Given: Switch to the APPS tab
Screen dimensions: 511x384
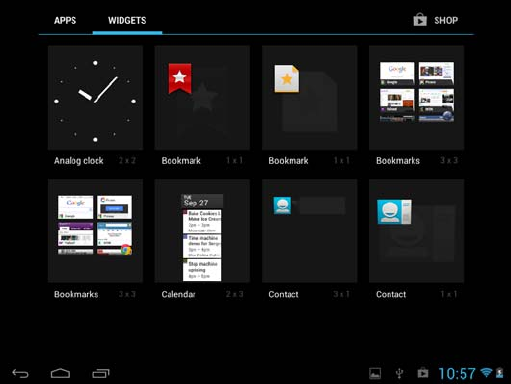Looking at the screenshot, I should tap(65, 20).
